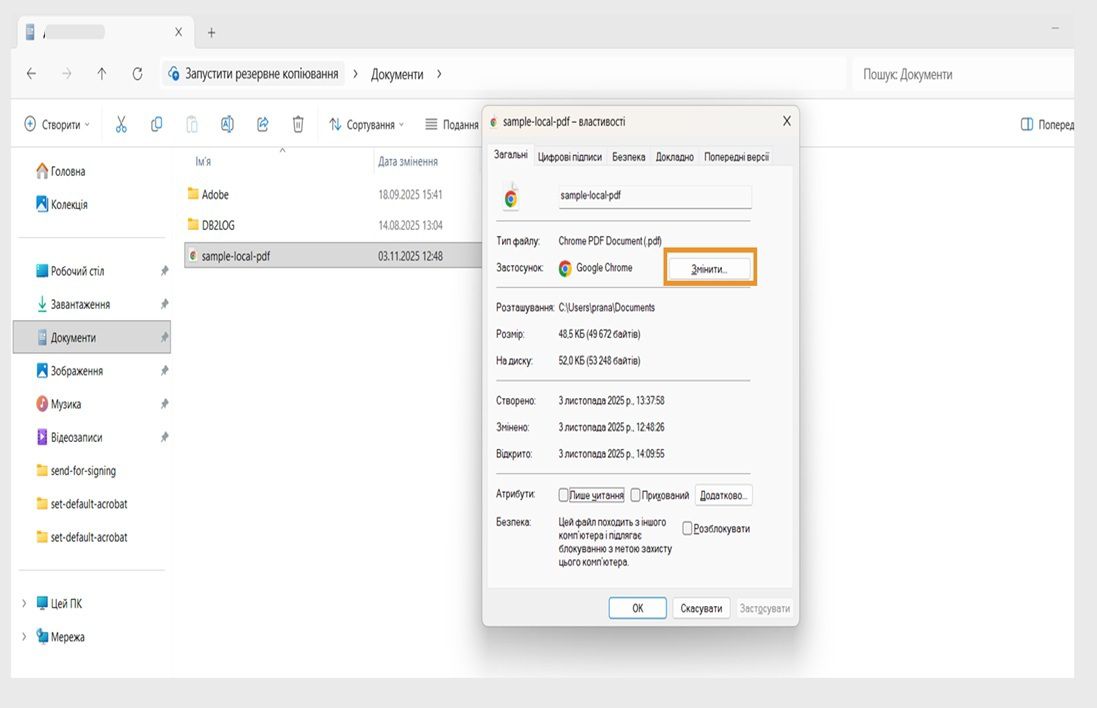Image resolution: width=1097 pixels, height=708 pixels.
Task: Click the DB2LOG folder icon
Action: point(193,225)
